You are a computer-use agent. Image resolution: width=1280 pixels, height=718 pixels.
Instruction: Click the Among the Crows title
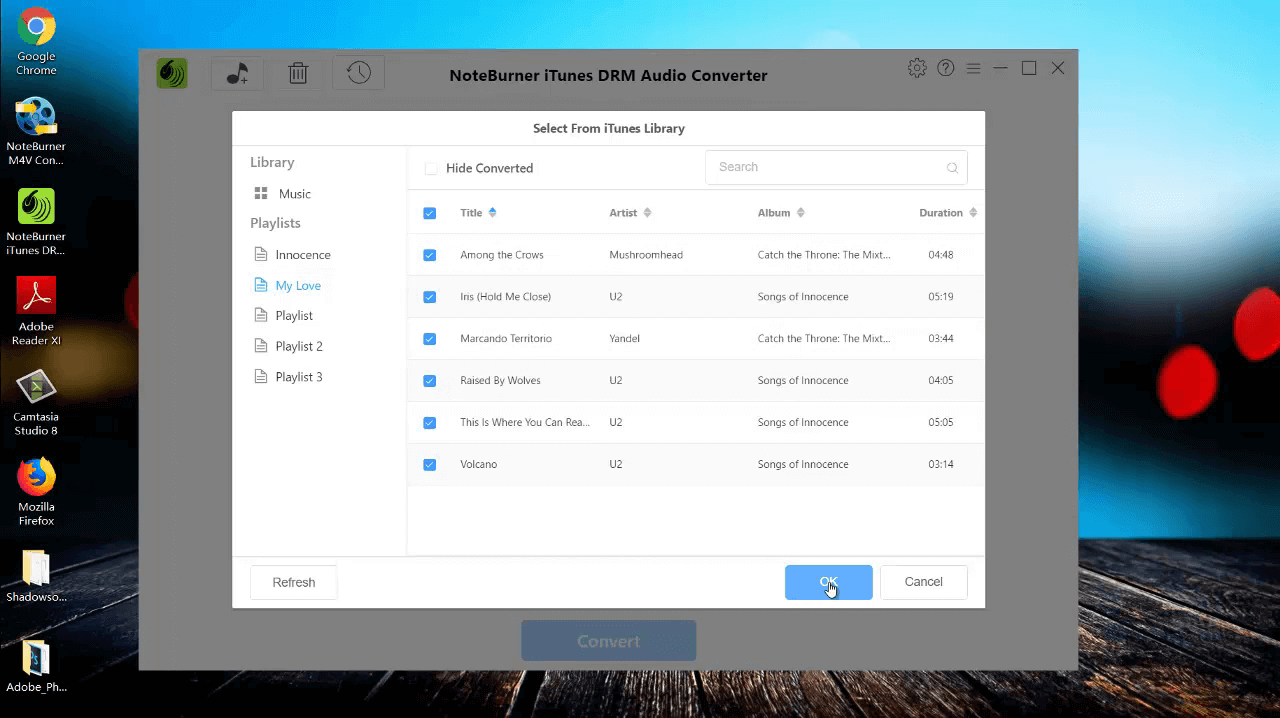point(502,255)
